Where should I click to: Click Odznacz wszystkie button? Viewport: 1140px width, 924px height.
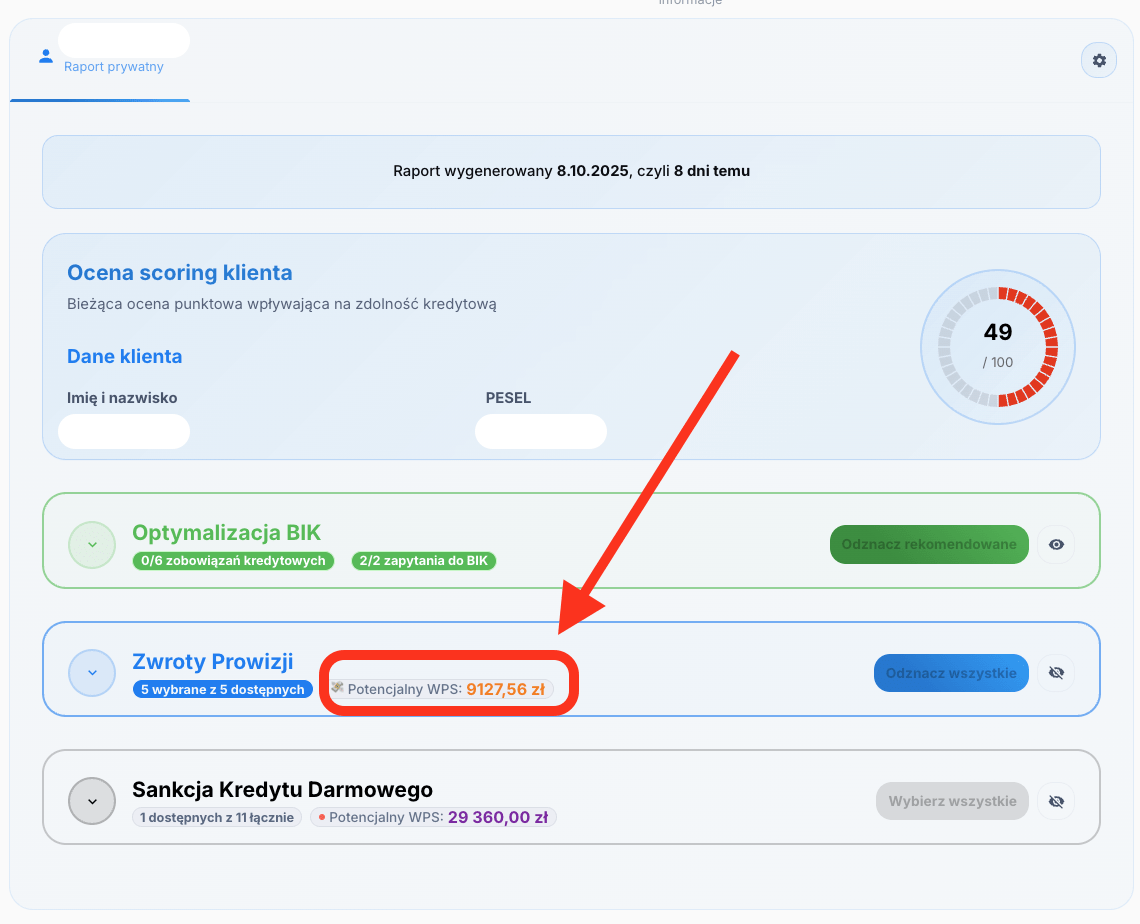[x=951, y=672]
